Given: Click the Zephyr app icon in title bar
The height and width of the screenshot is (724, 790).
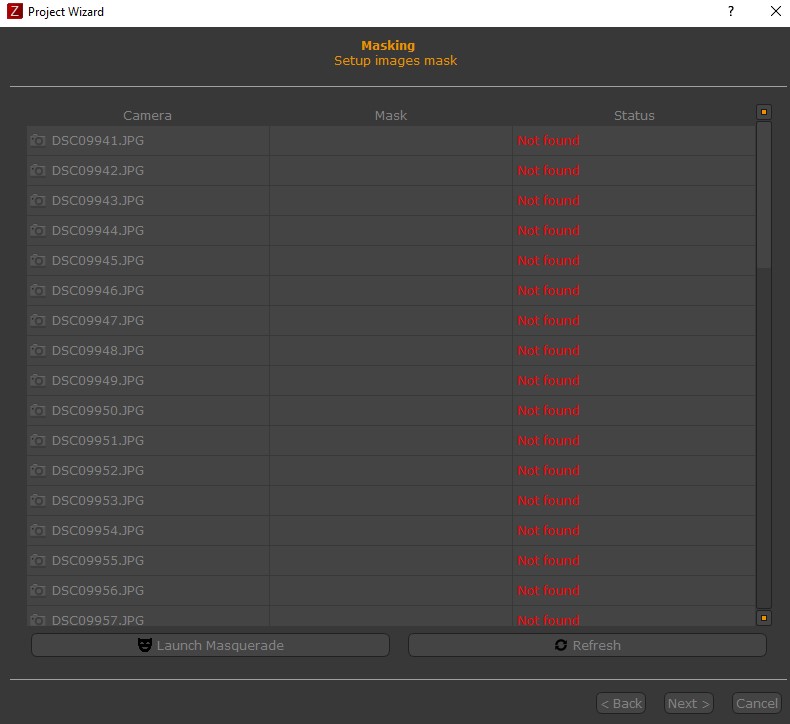Looking at the screenshot, I should pos(14,12).
